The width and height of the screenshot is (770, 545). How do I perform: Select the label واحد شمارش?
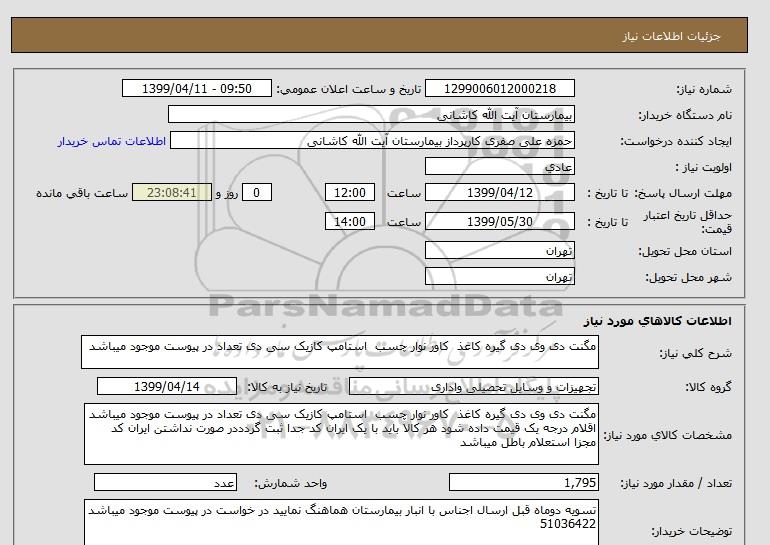pos(290,484)
